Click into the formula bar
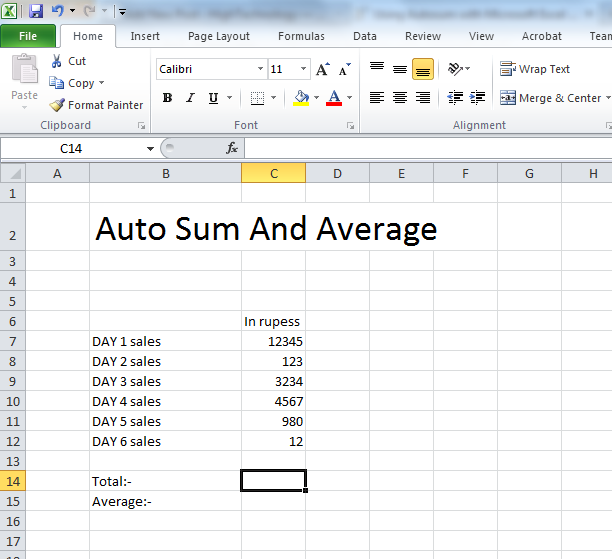 point(428,149)
